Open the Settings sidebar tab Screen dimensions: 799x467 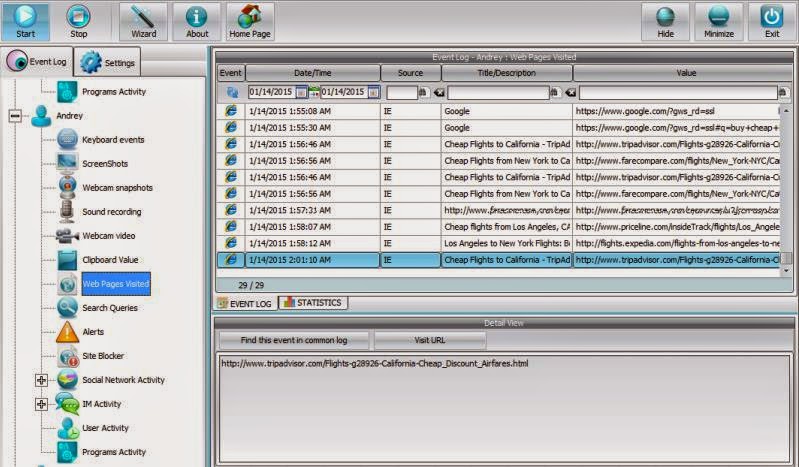click(108, 62)
